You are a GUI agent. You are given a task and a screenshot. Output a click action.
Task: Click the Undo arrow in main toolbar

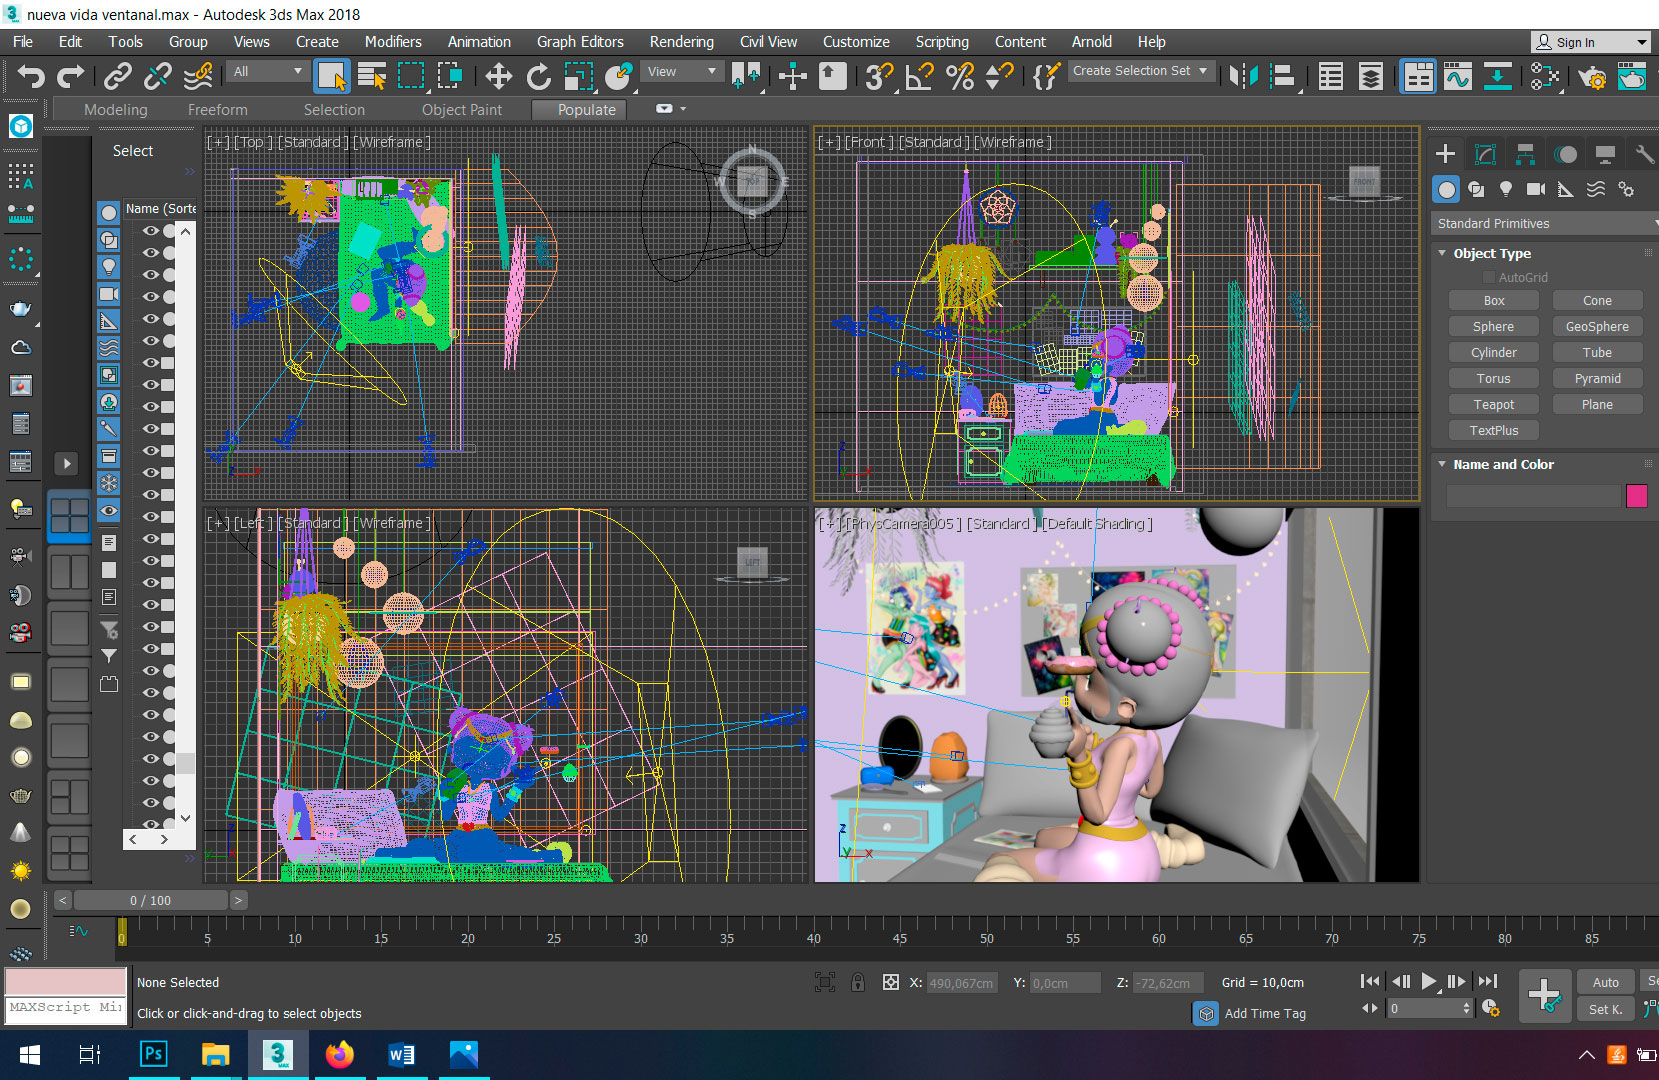[31, 76]
